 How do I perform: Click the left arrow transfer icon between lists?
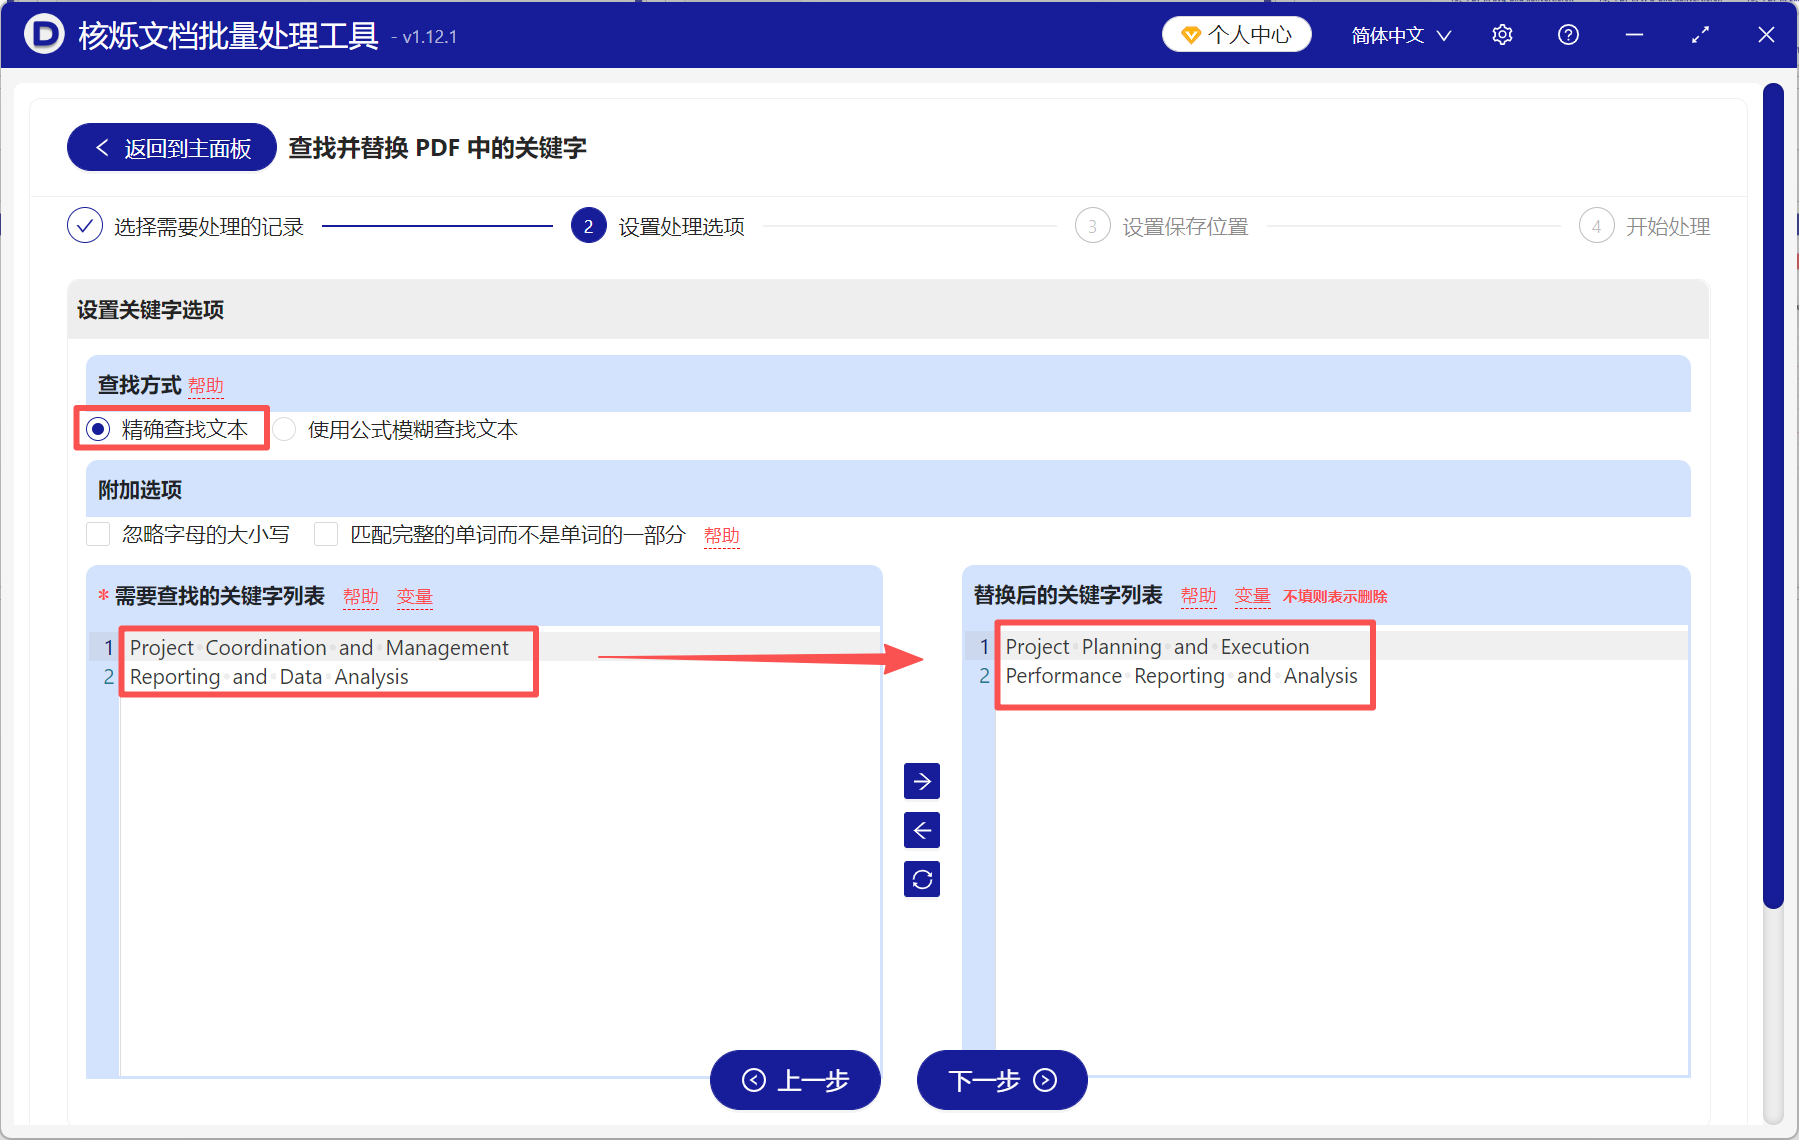pos(921,830)
